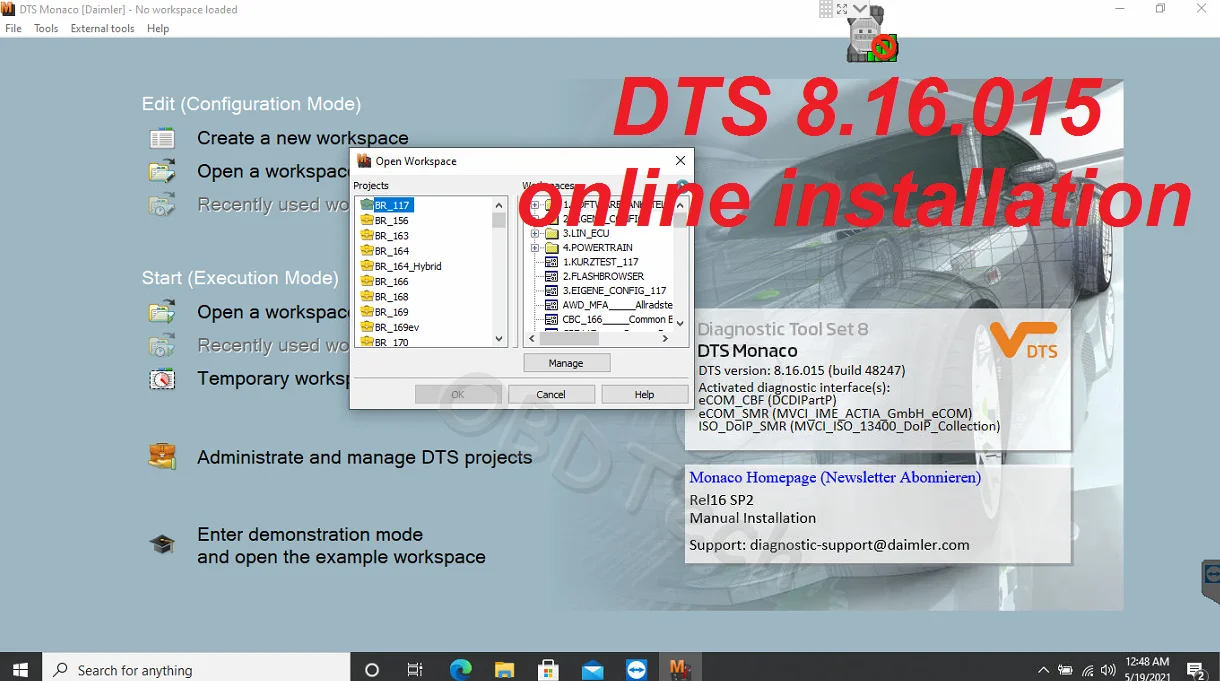Click the BR_156 project briefcase icon

point(367,220)
